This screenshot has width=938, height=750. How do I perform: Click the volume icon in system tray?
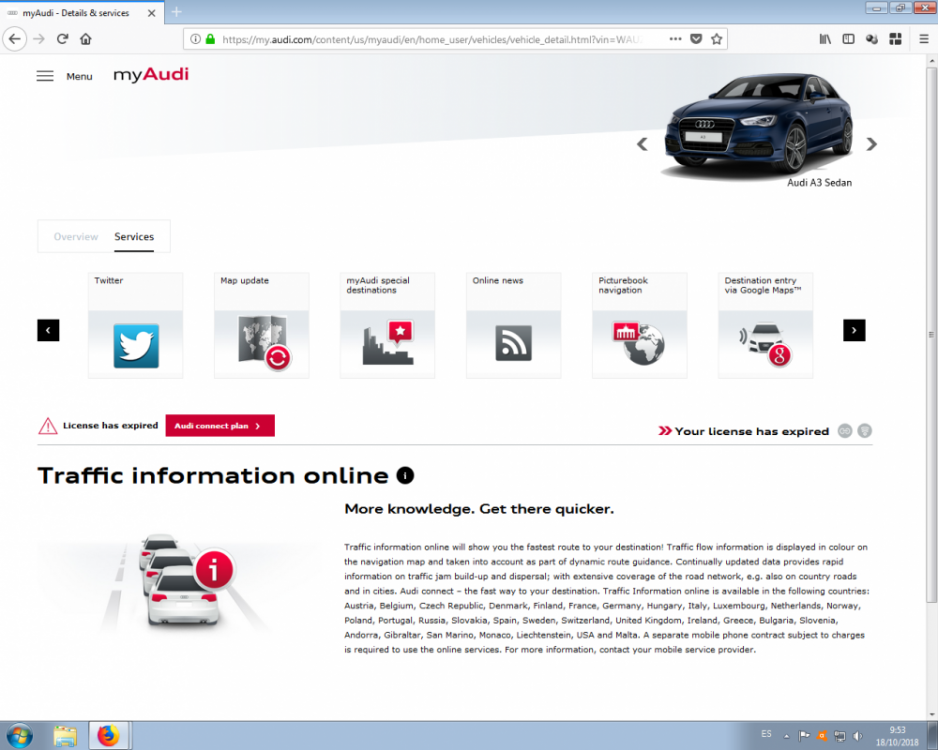click(858, 736)
